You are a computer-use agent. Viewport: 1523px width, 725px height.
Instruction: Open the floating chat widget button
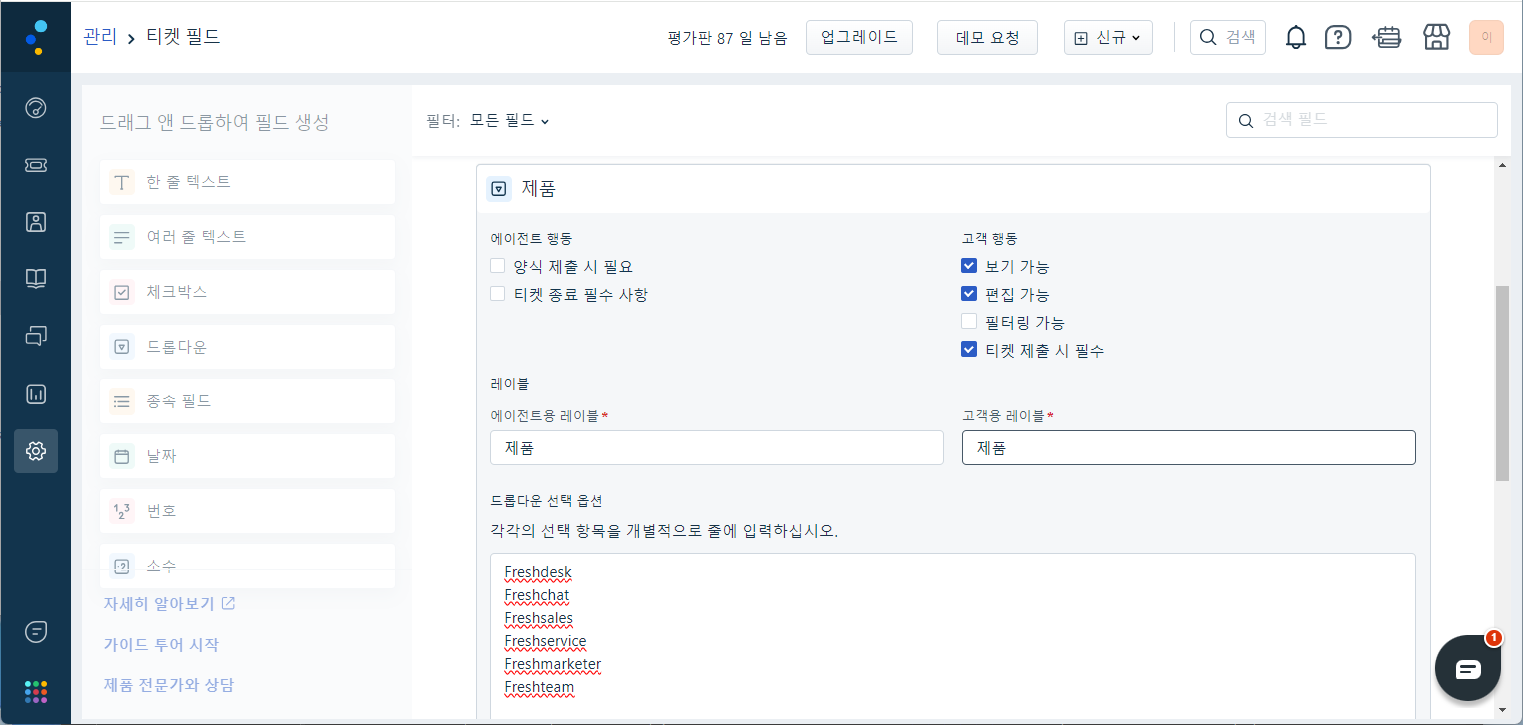[1468, 669]
